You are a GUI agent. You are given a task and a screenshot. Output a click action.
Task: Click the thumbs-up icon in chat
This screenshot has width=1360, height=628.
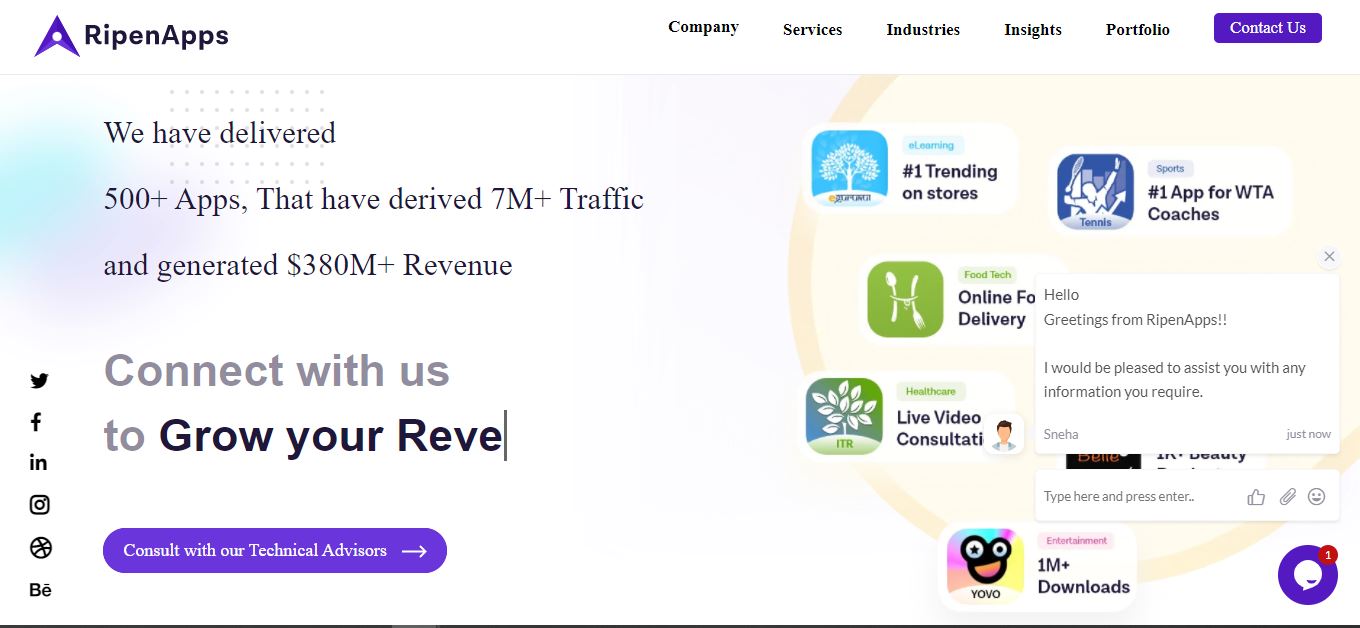tap(1256, 497)
